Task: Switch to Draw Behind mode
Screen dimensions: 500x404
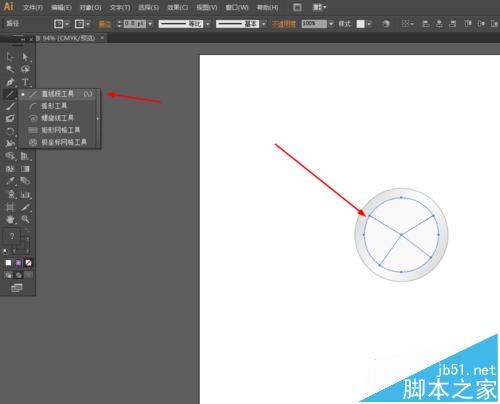Action: point(19,275)
